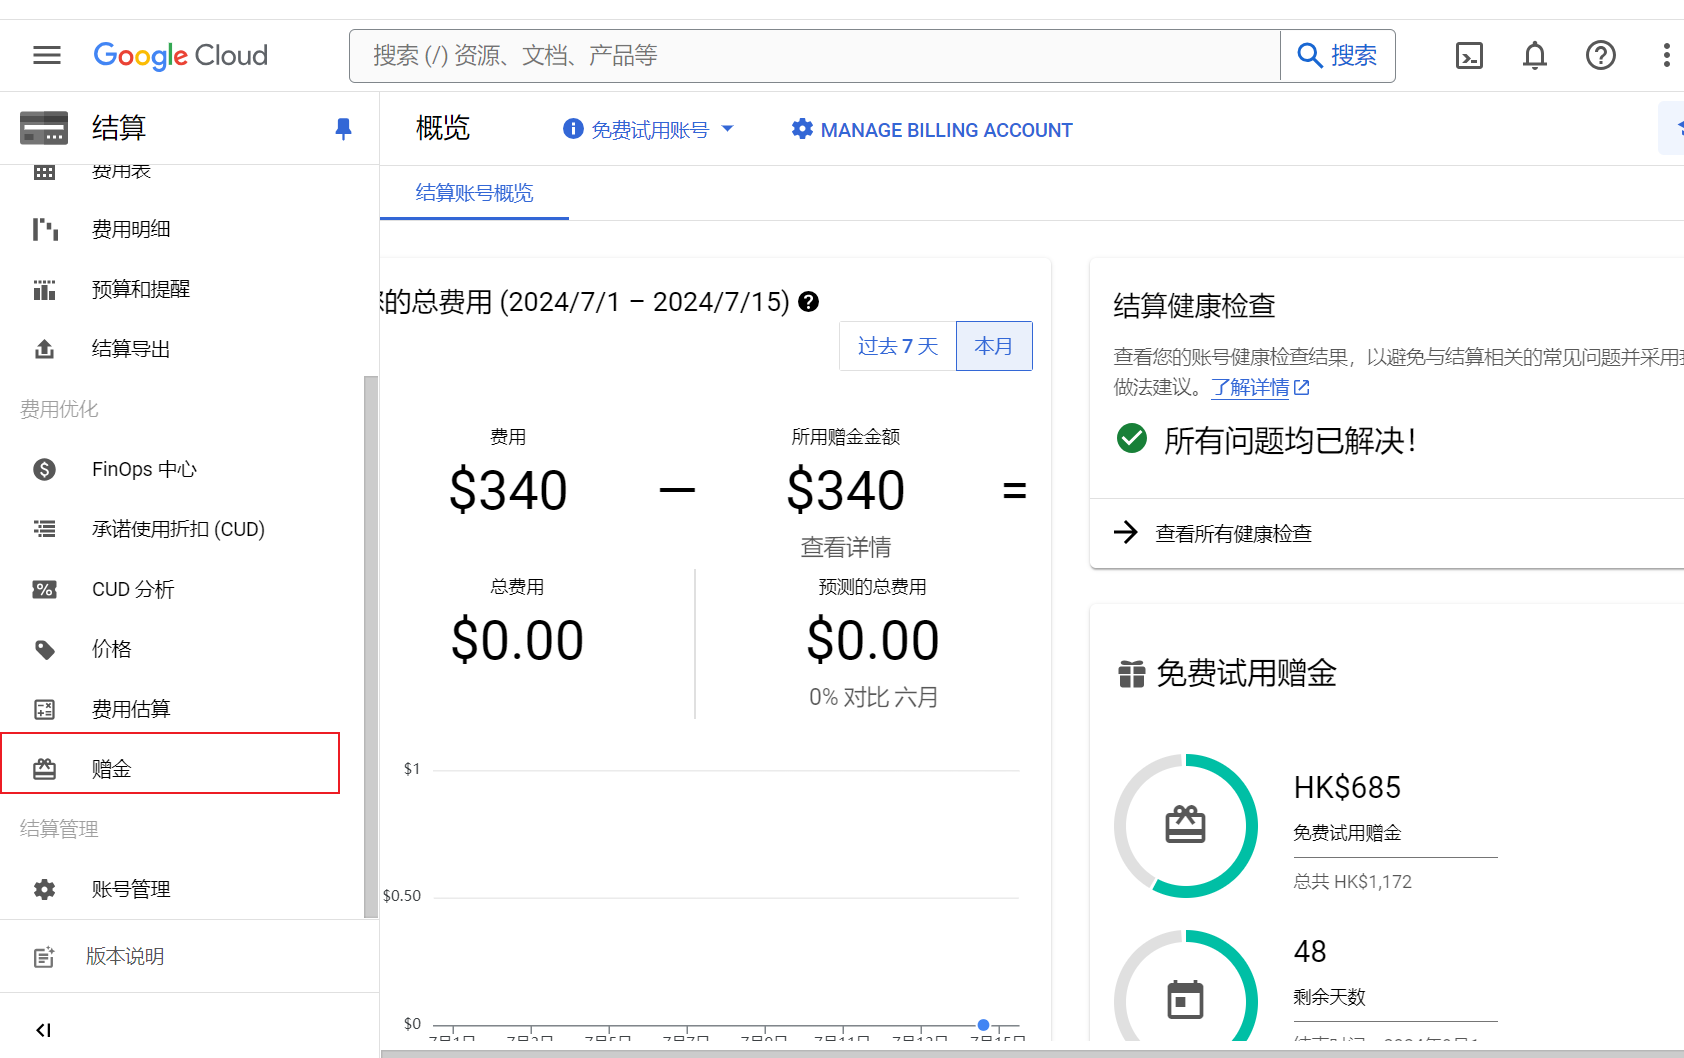Collapse the side navigation panel

click(x=43, y=1030)
